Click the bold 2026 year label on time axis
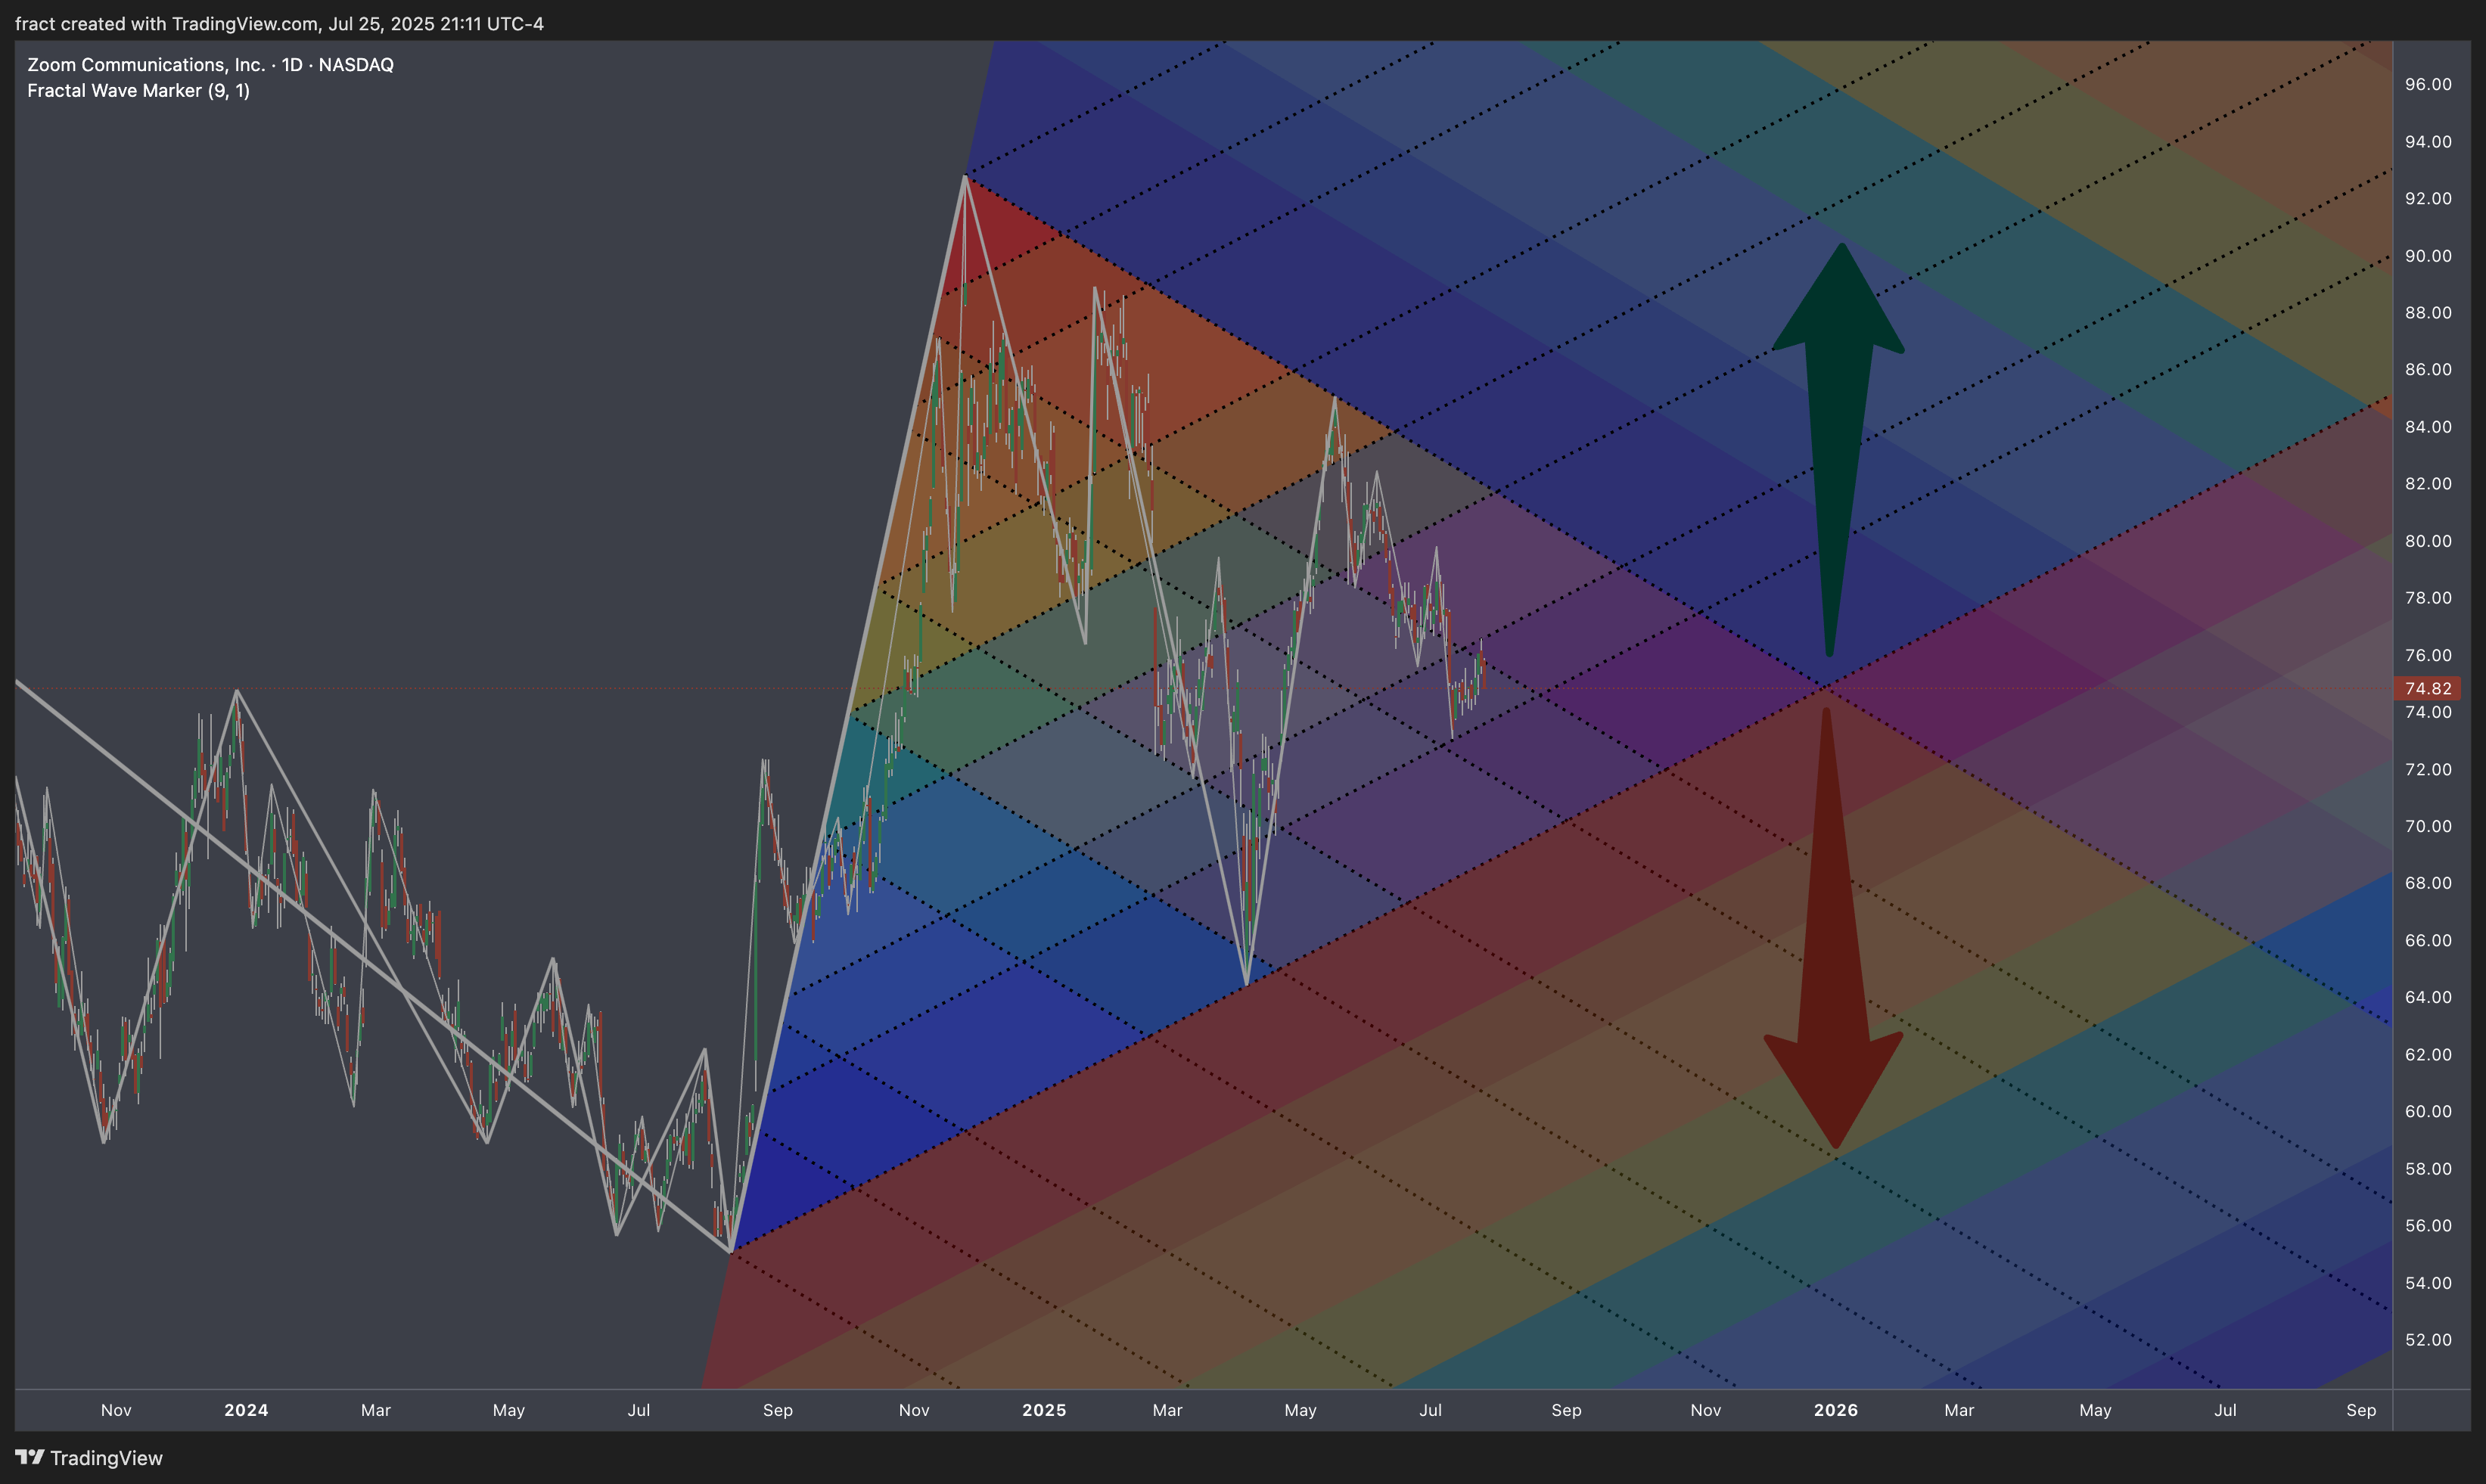This screenshot has width=2486, height=1484. pos(1836,1410)
